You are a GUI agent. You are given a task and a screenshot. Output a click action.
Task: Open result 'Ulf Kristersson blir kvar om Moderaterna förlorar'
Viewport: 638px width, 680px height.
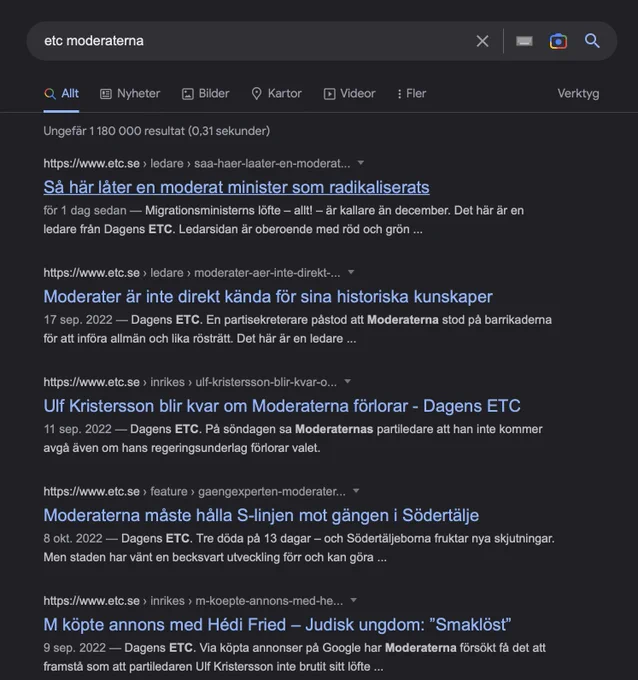(282, 406)
